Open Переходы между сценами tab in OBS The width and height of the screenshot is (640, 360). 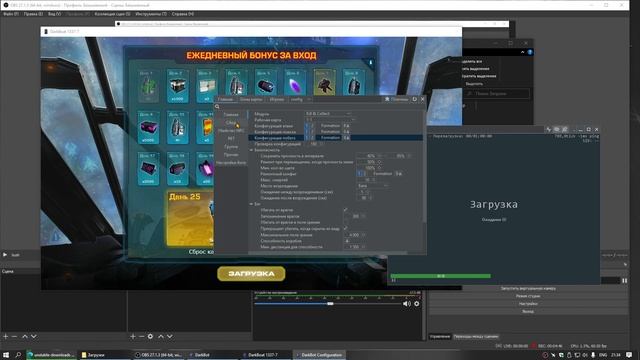[476, 337]
